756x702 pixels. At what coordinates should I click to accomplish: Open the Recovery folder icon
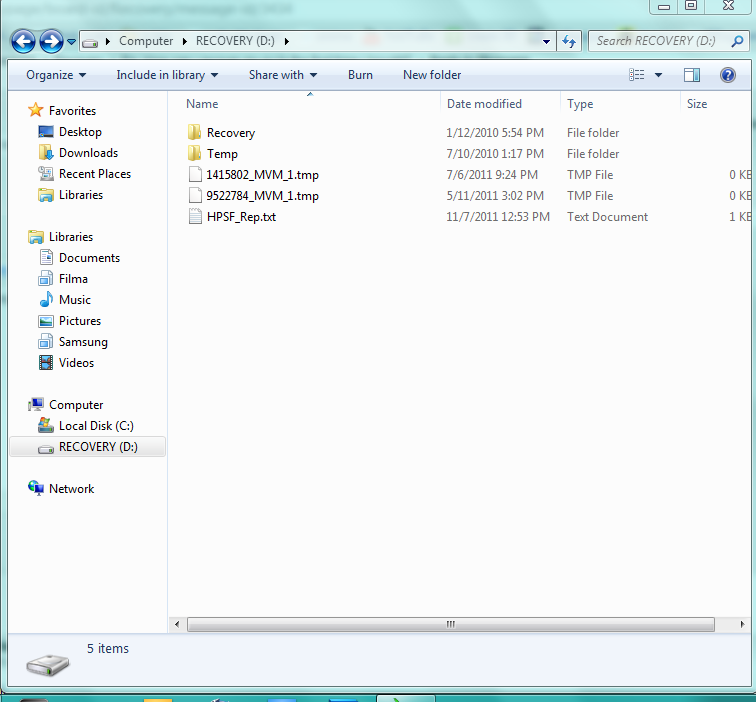195,133
